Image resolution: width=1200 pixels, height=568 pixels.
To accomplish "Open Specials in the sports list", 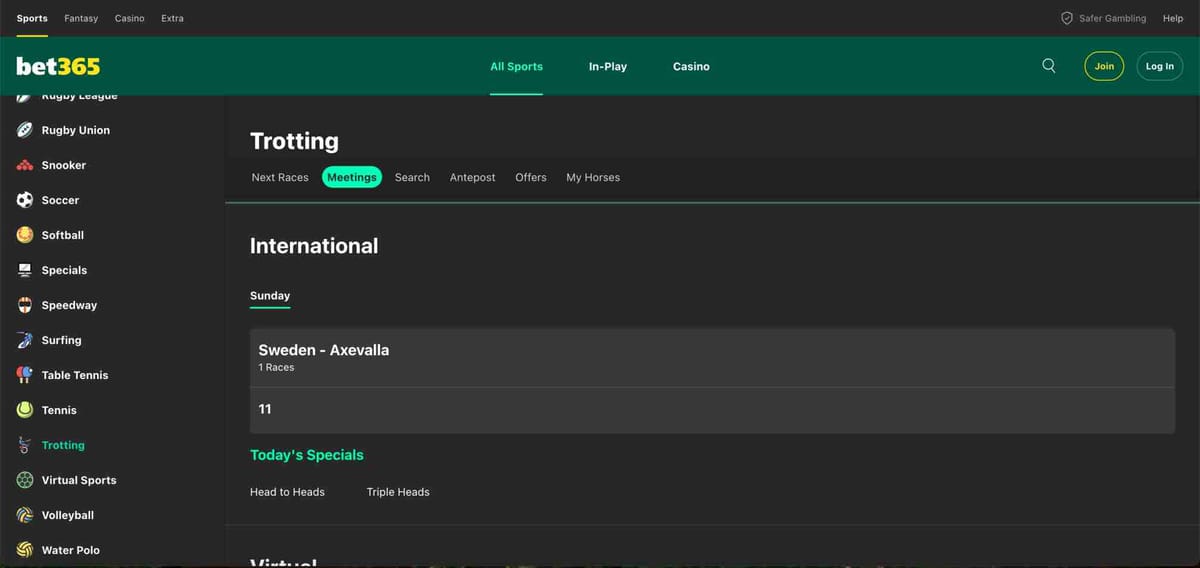I will point(64,270).
